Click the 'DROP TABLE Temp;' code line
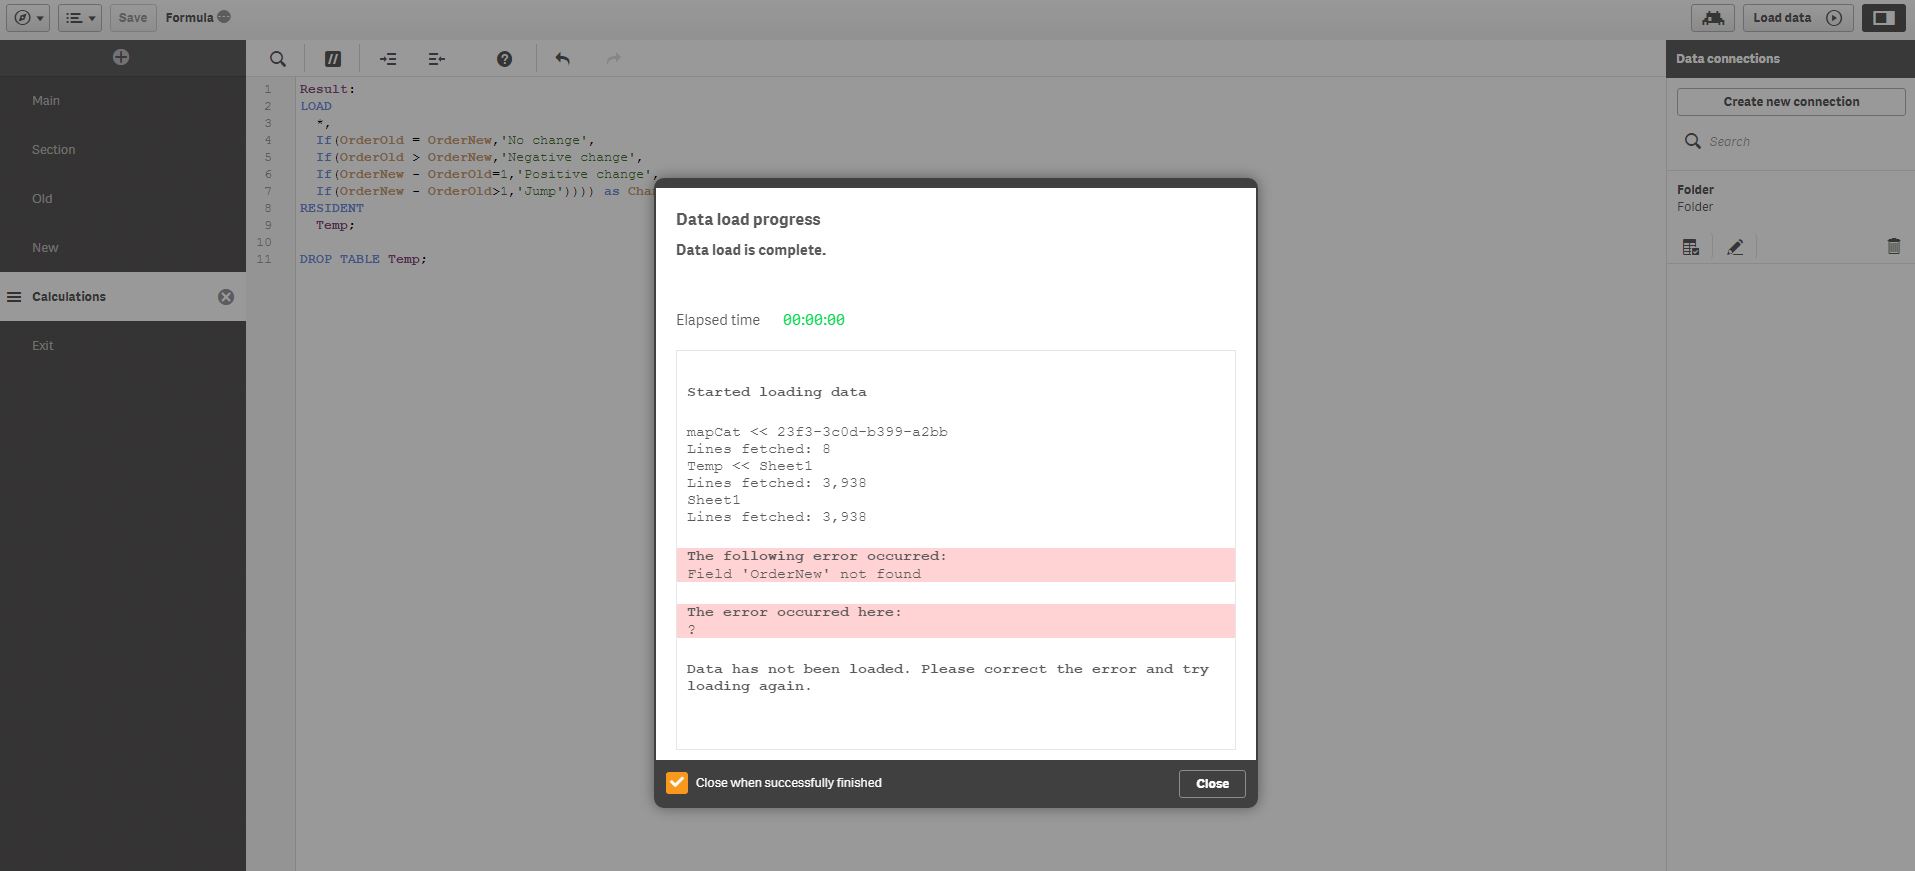 363,259
